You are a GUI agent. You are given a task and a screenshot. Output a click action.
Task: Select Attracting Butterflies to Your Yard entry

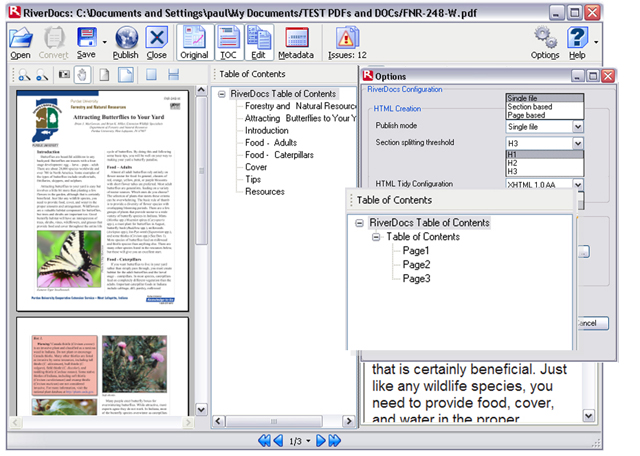click(300, 118)
